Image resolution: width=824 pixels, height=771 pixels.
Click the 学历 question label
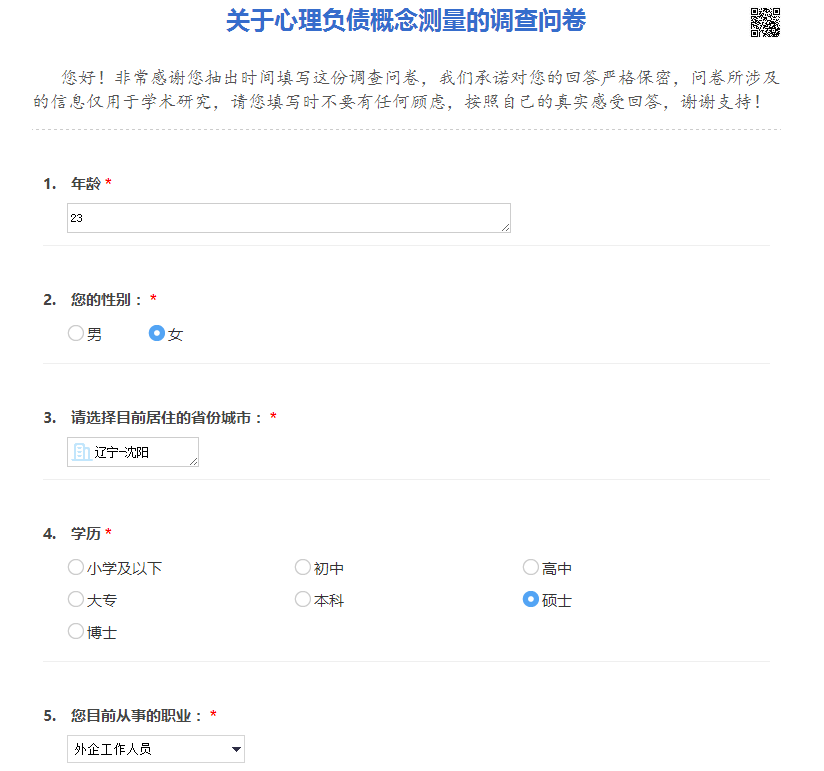(85, 534)
